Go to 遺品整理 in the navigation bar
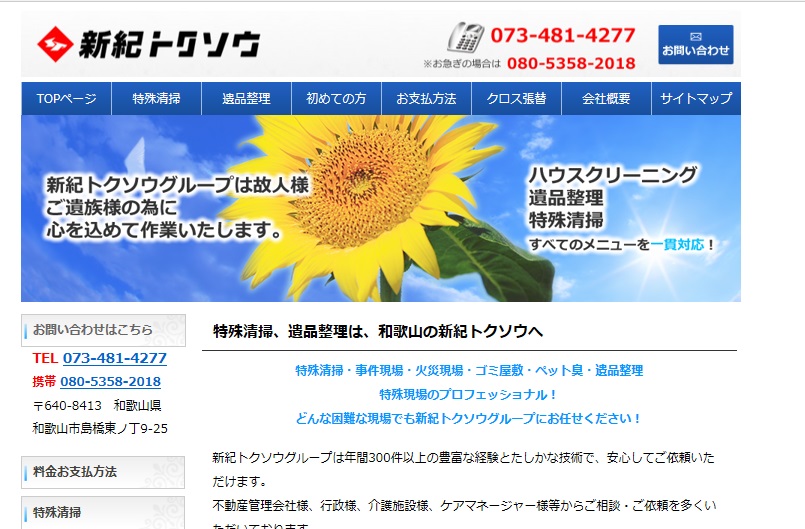 click(246, 99)
